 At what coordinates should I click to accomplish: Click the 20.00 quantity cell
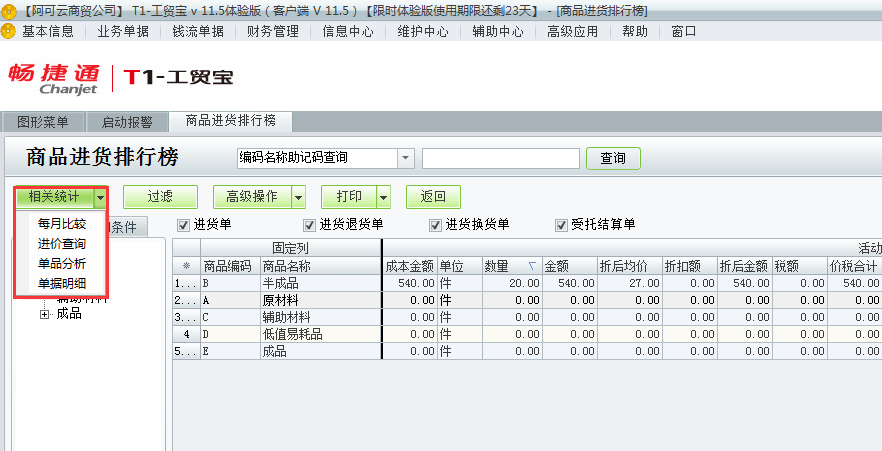(x=512, y=283)
